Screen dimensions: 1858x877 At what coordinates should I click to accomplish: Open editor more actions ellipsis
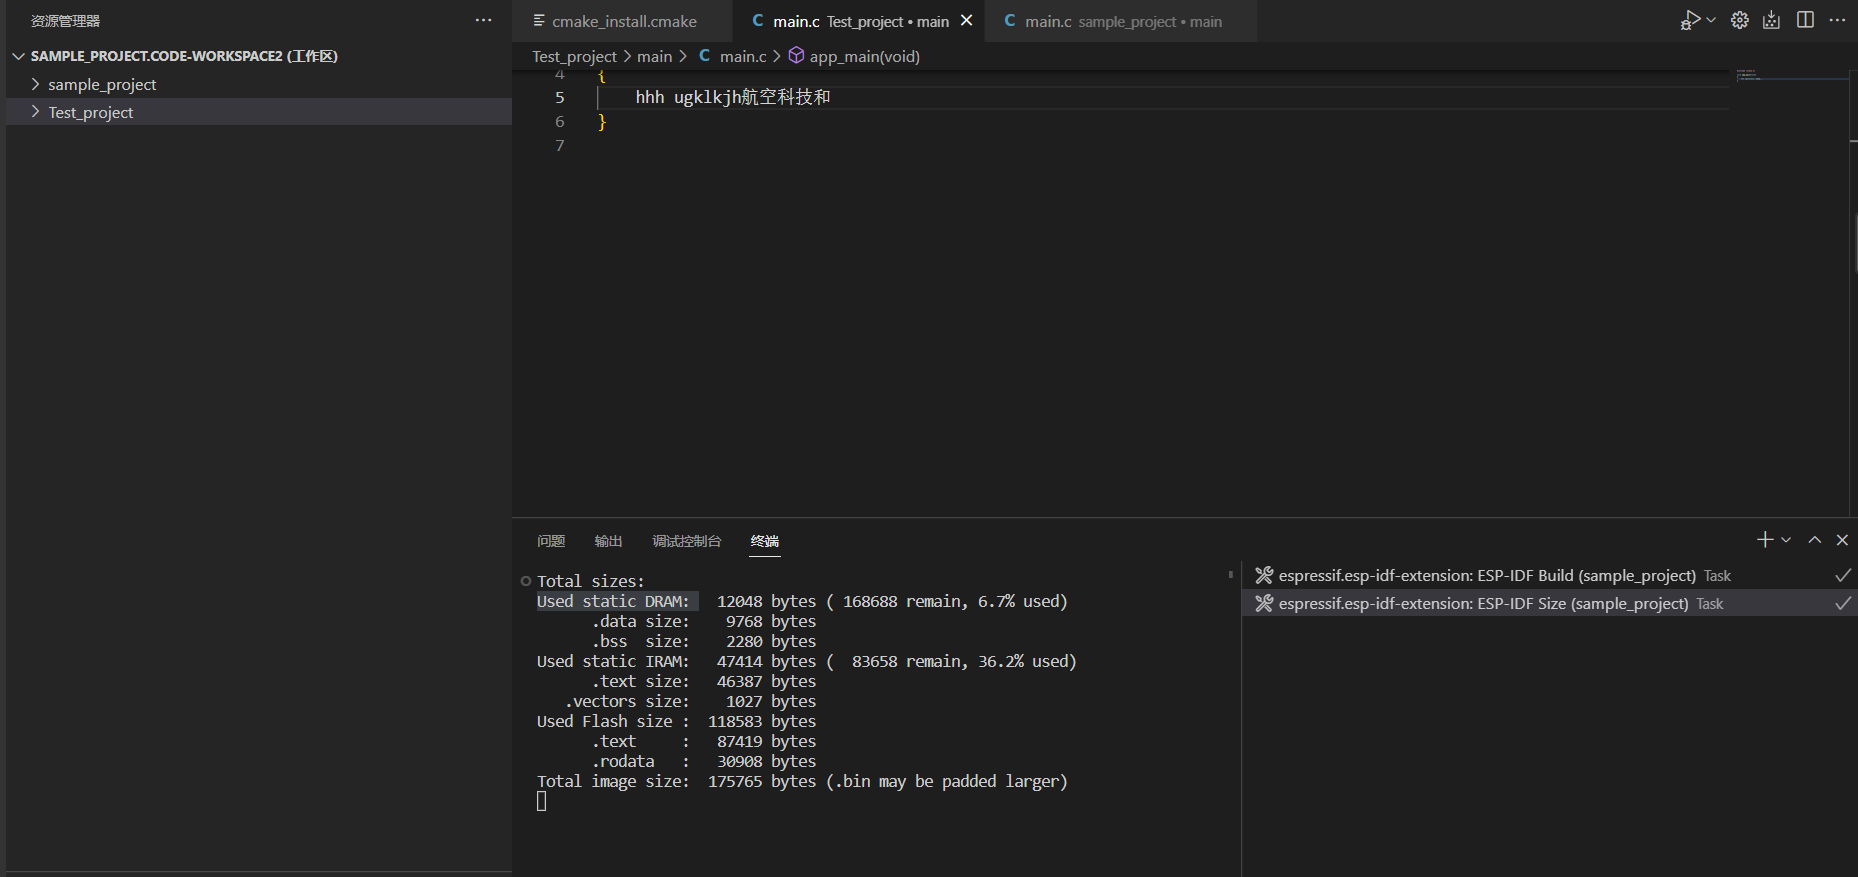click(x=1837, y=20)
